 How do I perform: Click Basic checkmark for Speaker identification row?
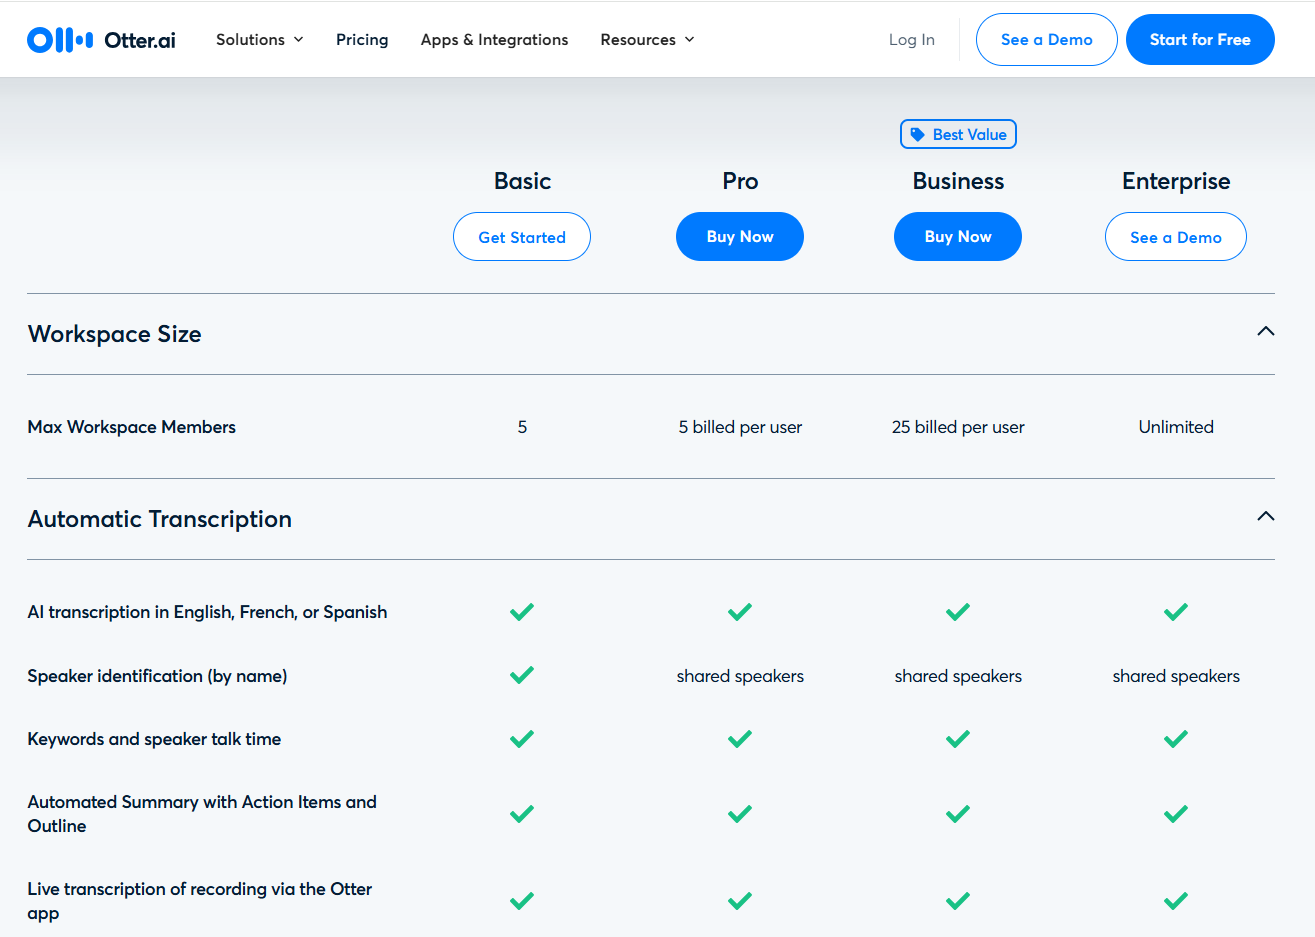coord(522,675)
